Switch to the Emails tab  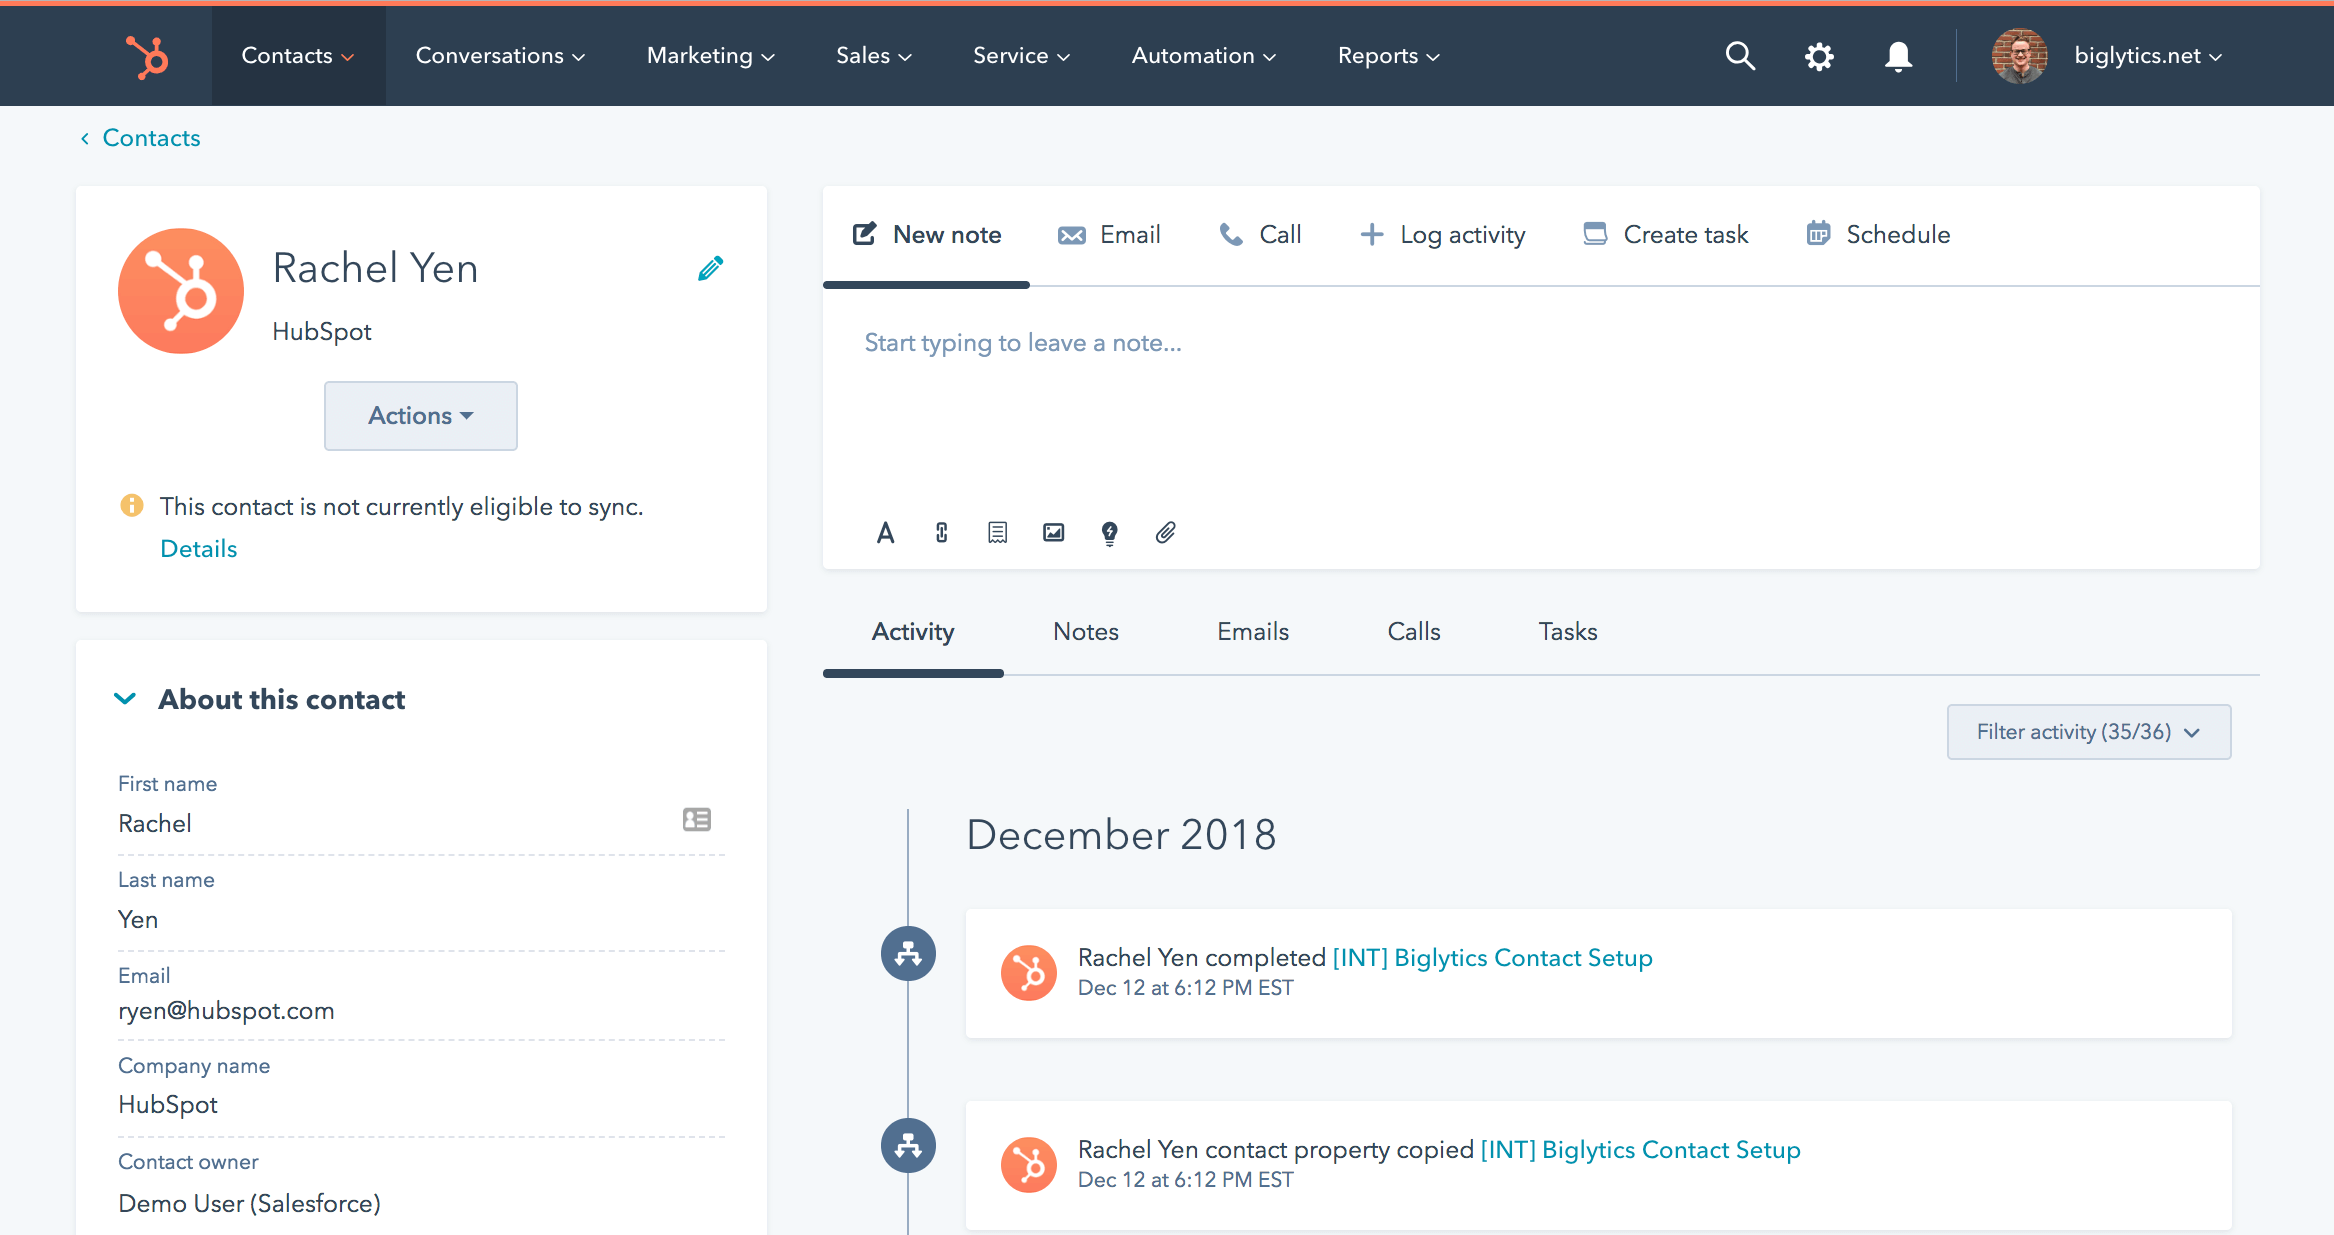1252,631
